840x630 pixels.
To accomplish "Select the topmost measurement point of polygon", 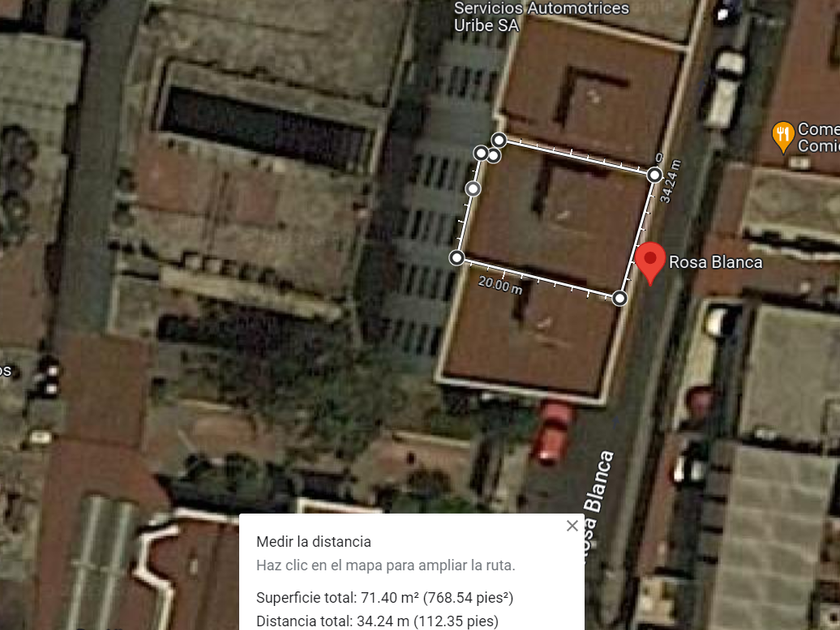I will pyautogui.click(x=499, y=140).
